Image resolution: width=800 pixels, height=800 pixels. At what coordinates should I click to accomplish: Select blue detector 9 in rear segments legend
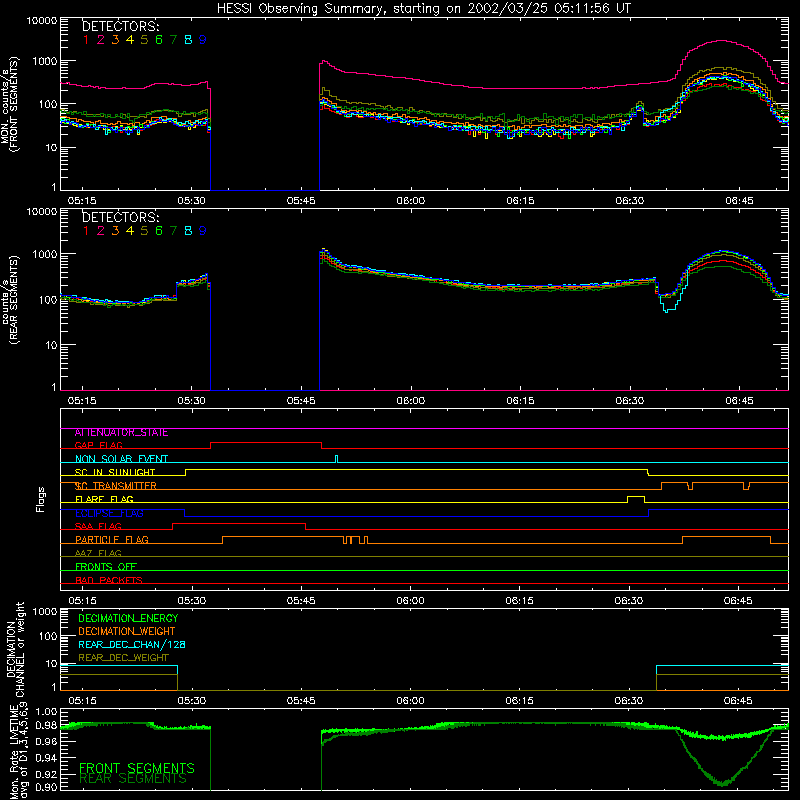point(203,231)
